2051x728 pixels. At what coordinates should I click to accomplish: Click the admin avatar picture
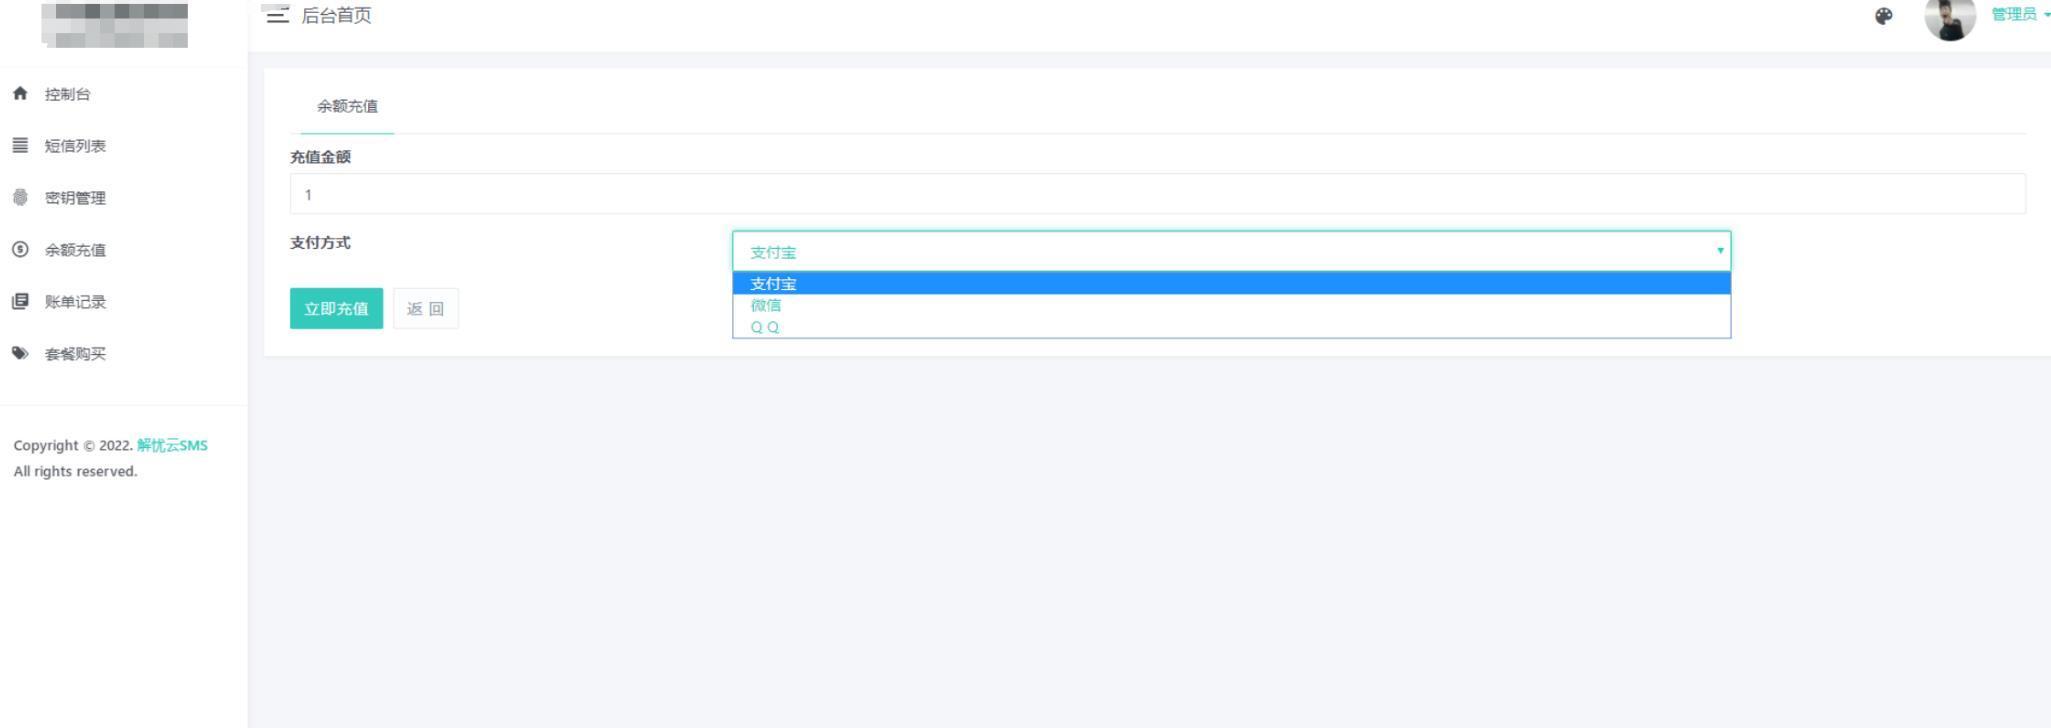click(1950, 17)
